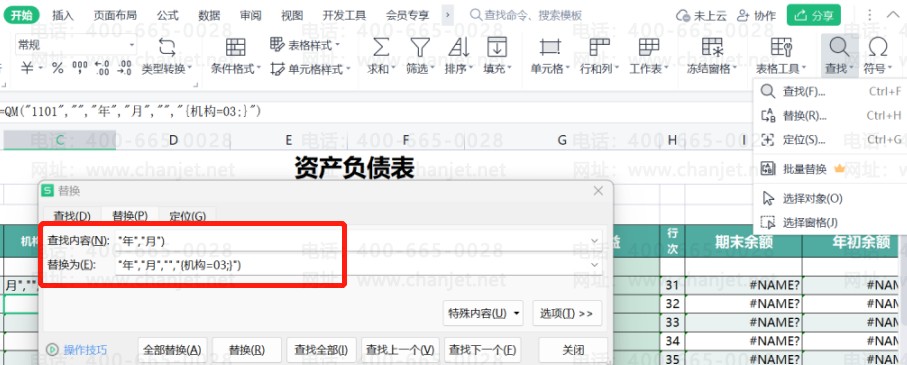Select 定位(S) from the dropdown menu
Viewport: 907px width, 365px height.
(x=831, y=139)
